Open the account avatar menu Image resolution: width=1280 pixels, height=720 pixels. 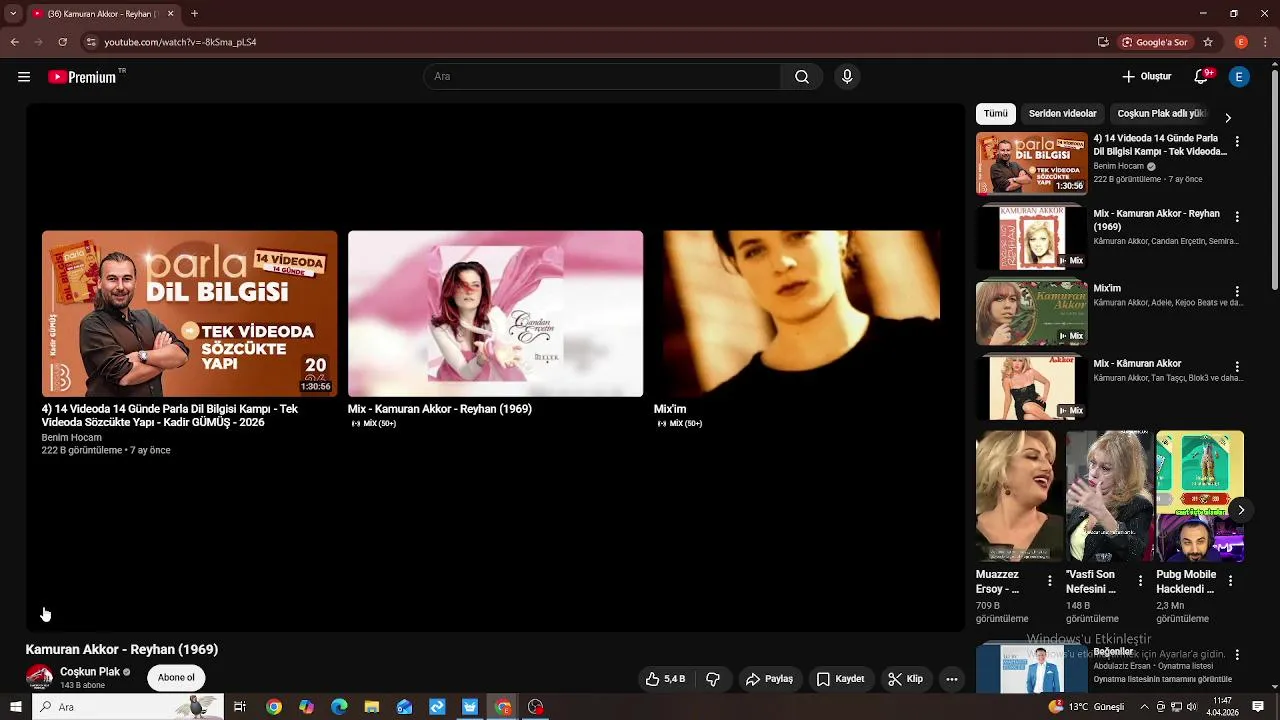pyautogui.click(x=1239, y=77)
